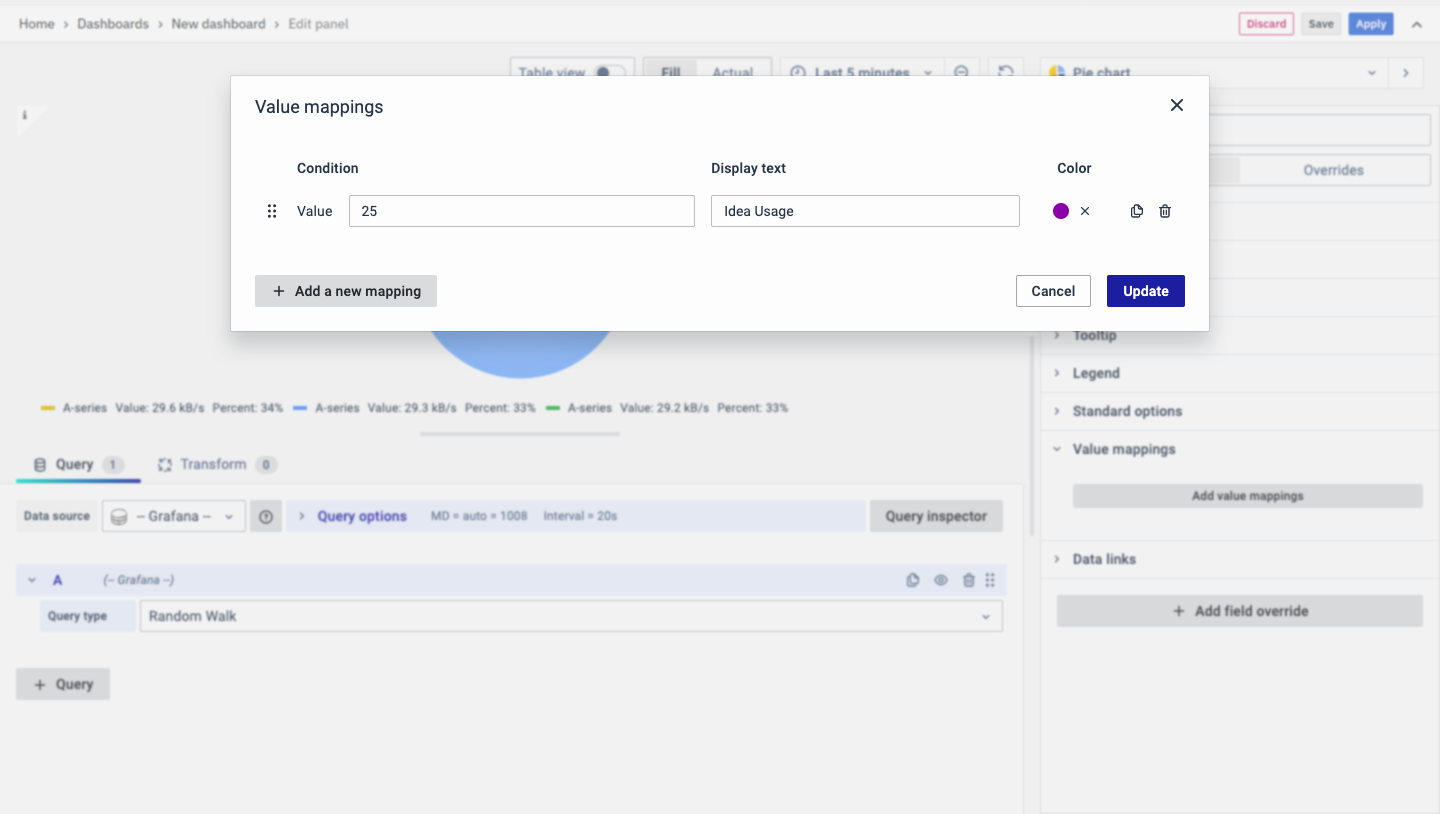Clear the purple mapping color
The image size is (1440, 814).
pos(1085,211)
